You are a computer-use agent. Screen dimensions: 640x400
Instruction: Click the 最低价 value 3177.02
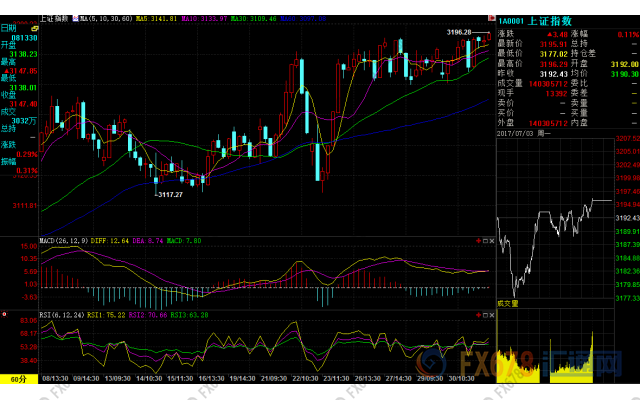(553, 54)
